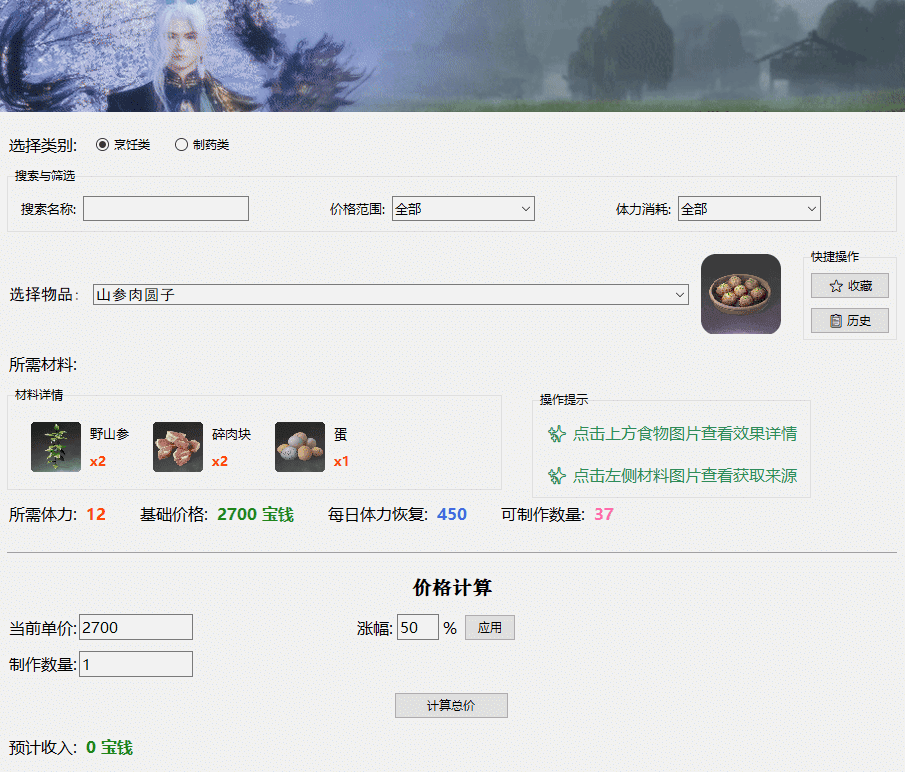This screenshot has width=905, height=772.
Task: Click the 山参肉圆子 food image
Action: click(x=741, y=294)
